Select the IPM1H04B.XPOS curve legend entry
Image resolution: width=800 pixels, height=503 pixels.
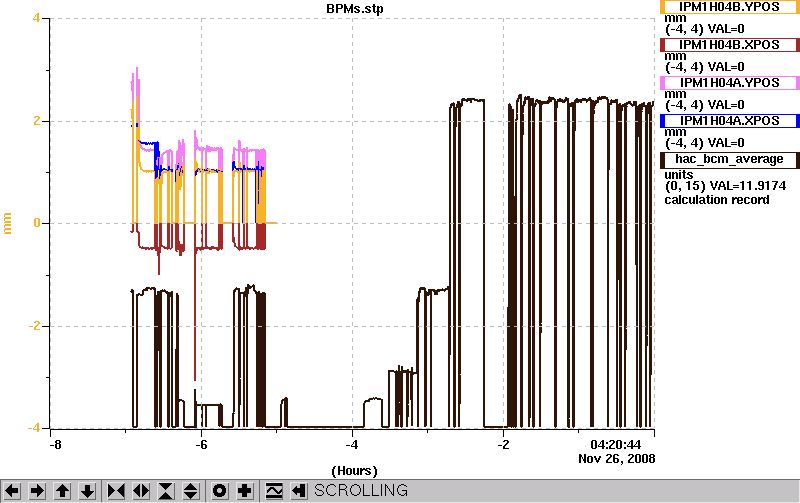point(730,45)
